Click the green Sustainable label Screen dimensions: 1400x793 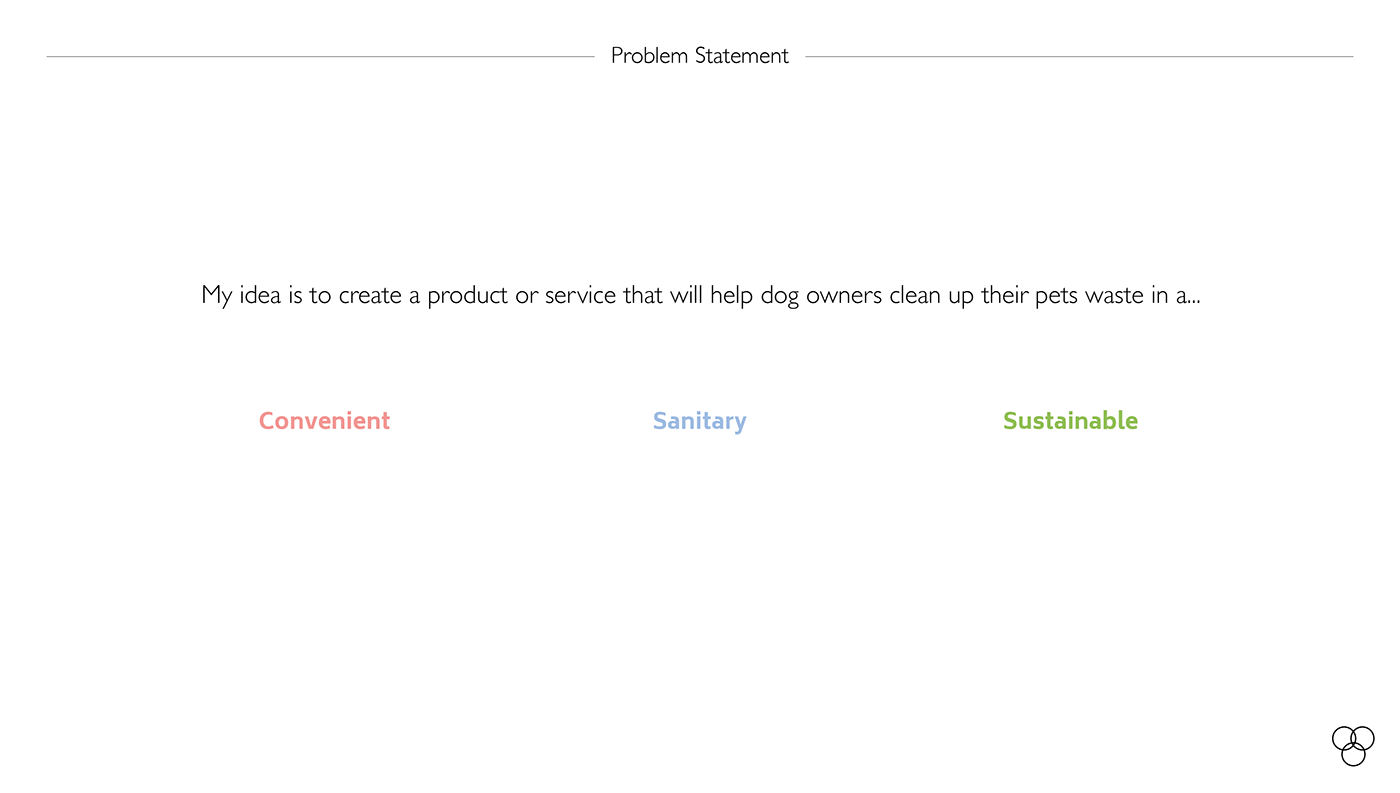point(1070,421)
